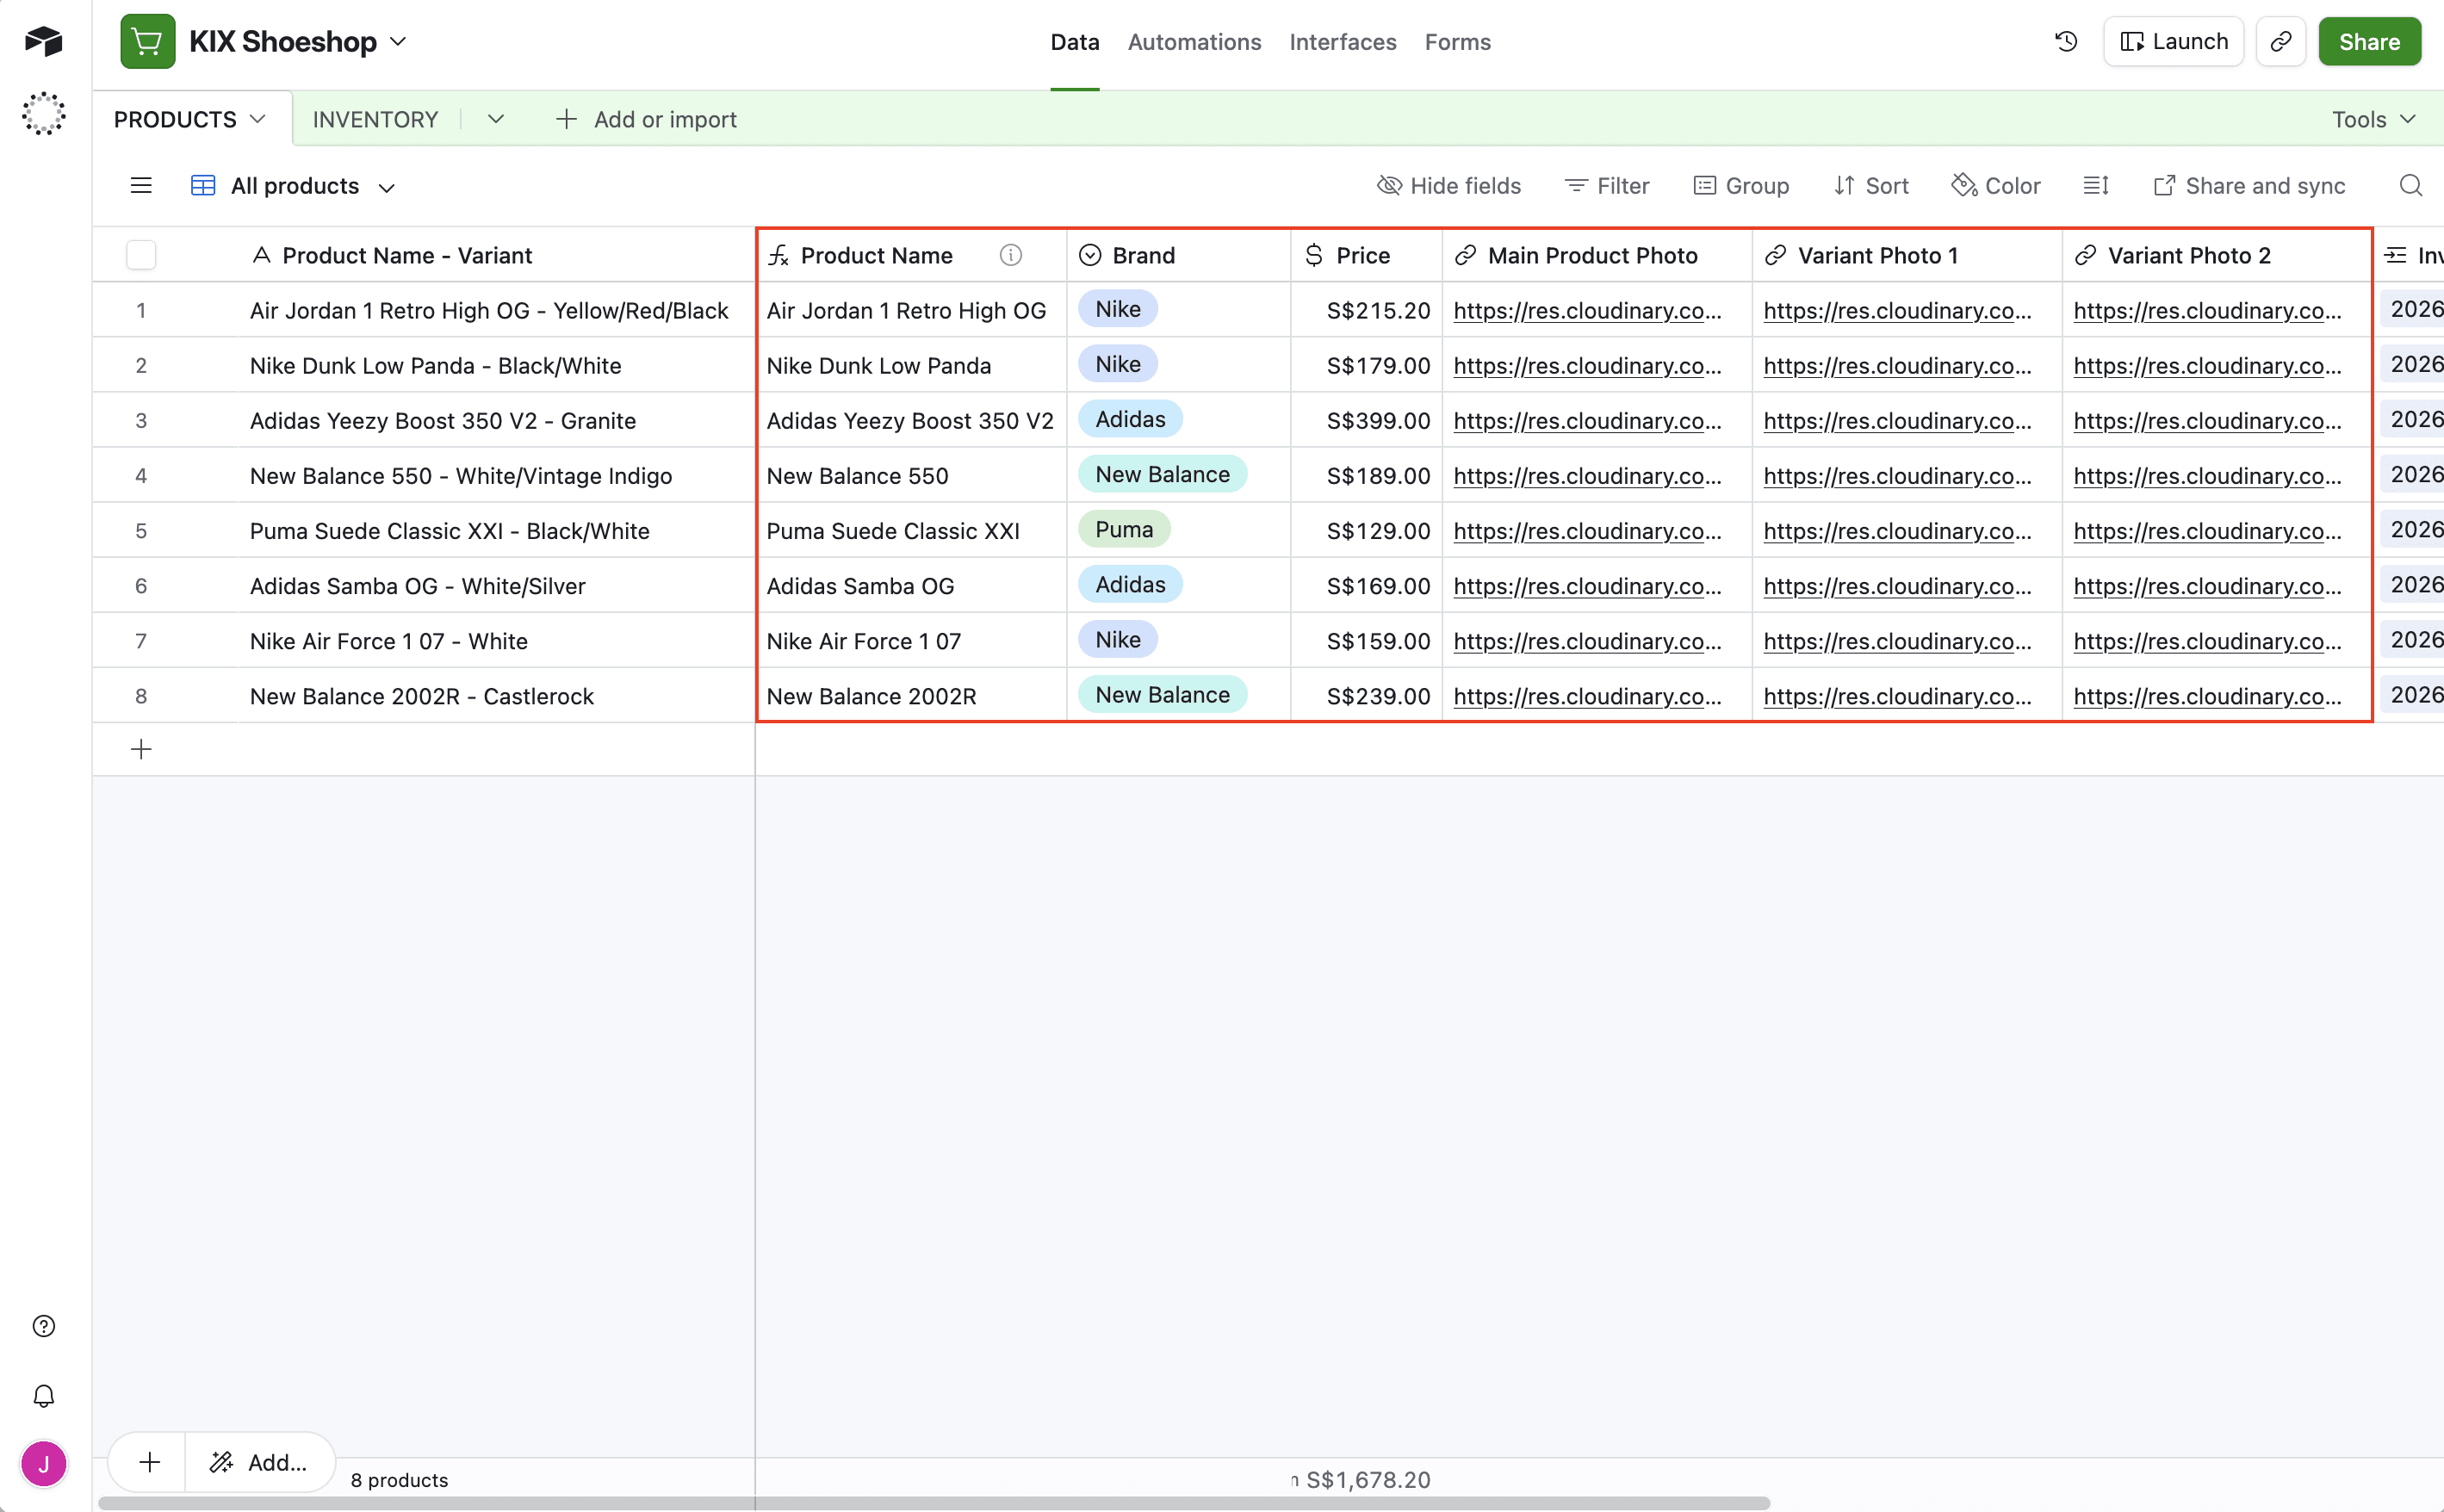Switch to the INVENTORY table
This screenshot has height=1512, width=2444.
375,118
